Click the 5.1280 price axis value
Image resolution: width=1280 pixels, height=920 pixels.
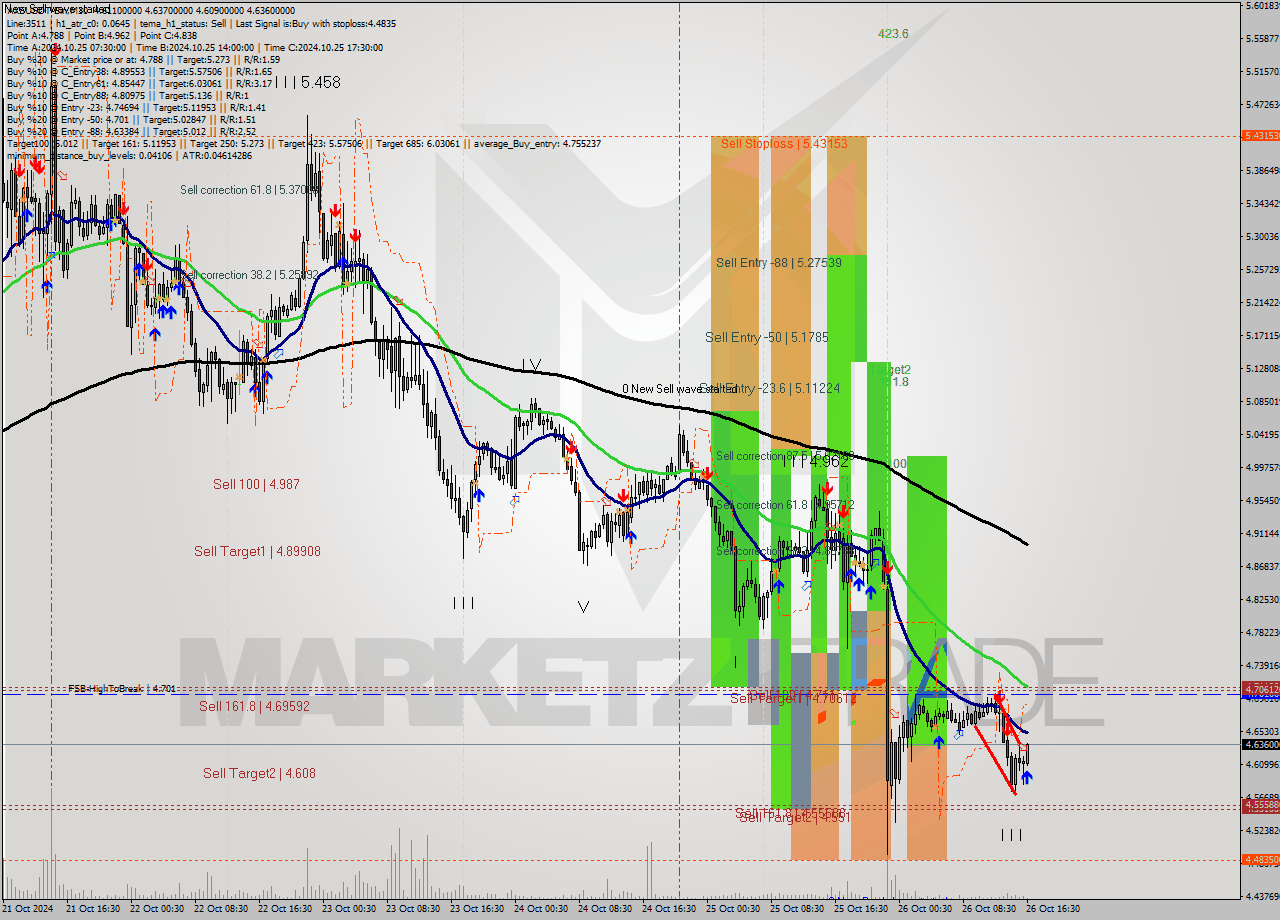(x=1262, y=368)
